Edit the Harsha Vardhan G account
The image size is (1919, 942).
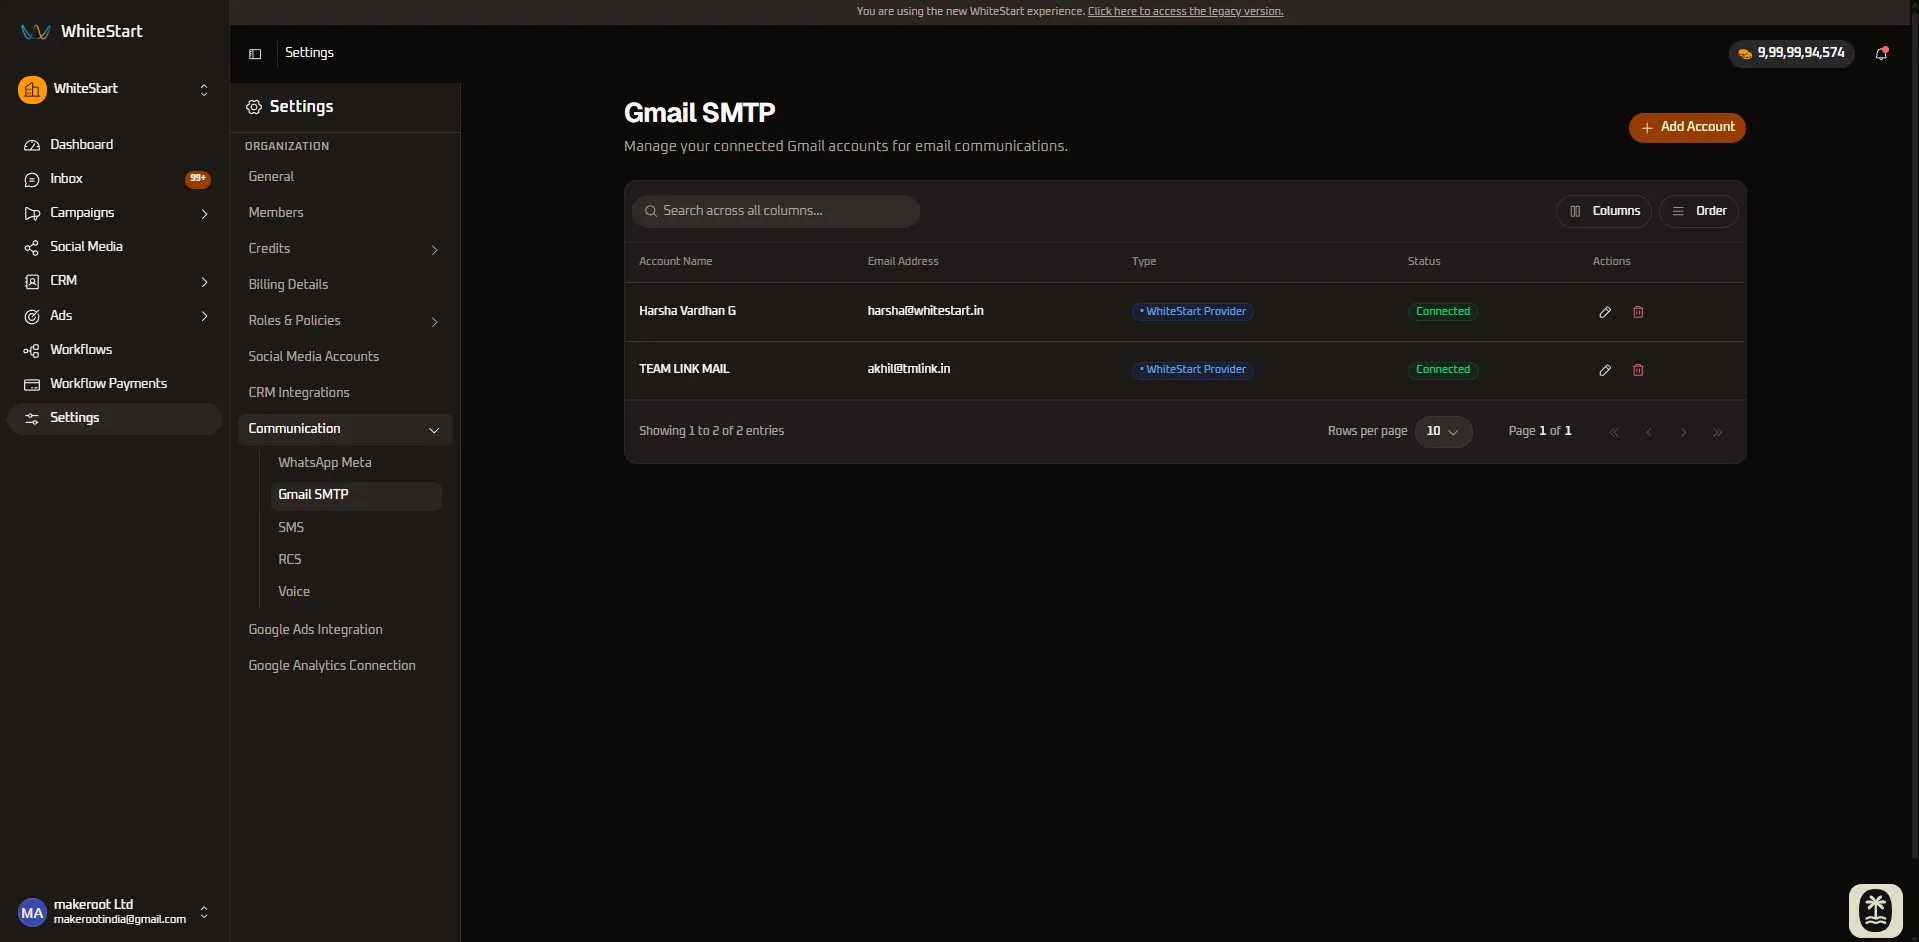tap(1605, 312)
